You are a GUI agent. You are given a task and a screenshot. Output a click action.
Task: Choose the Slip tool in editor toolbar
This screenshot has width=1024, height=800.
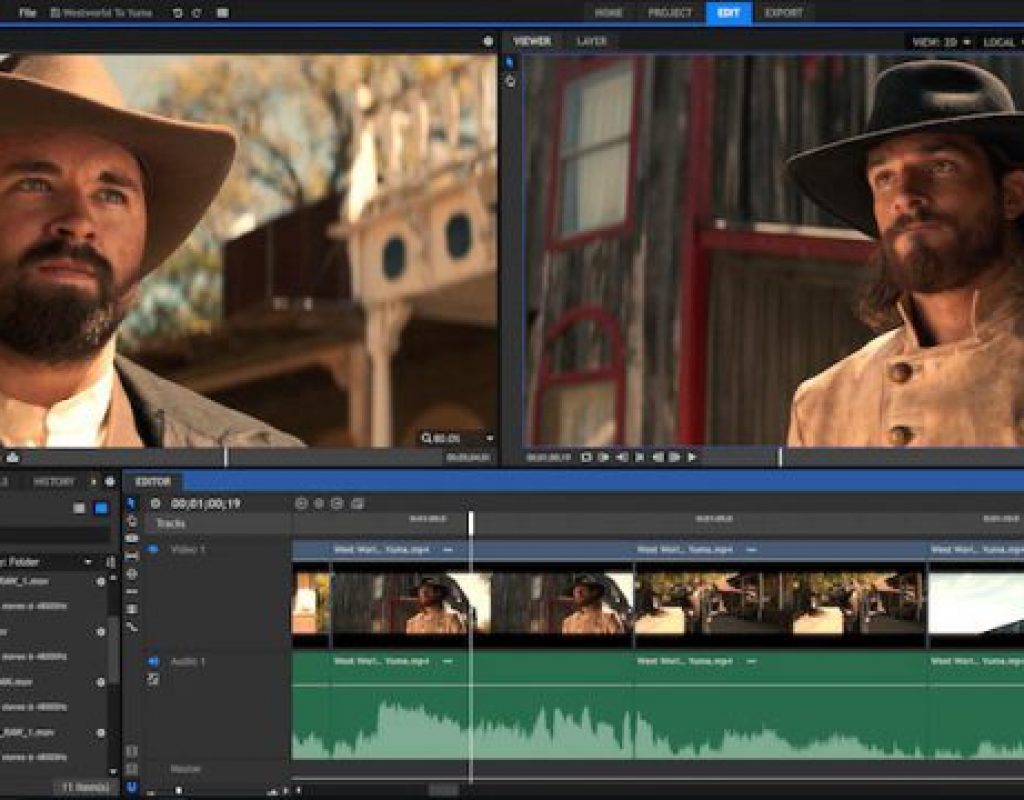pyautogui.click(x=131, y=556)
